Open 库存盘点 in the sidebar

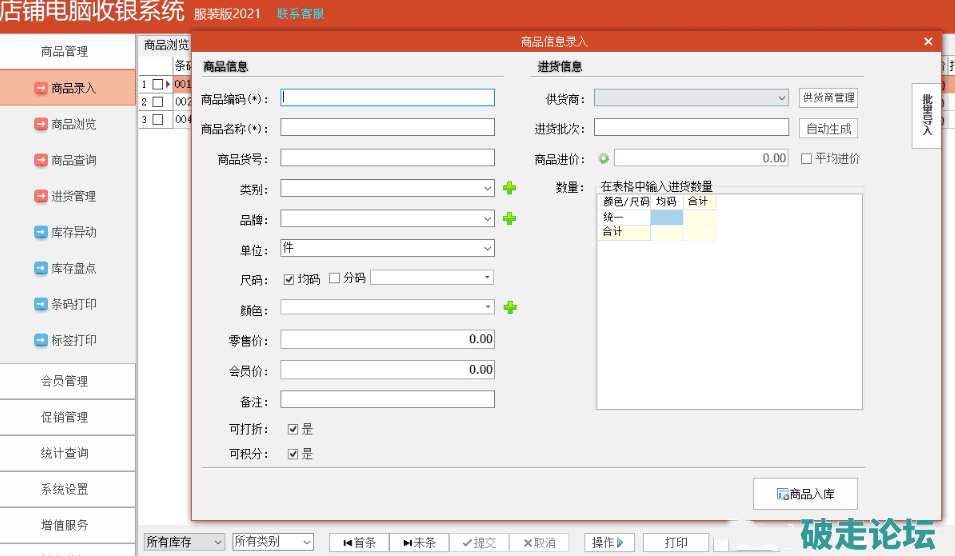(68, 268)
